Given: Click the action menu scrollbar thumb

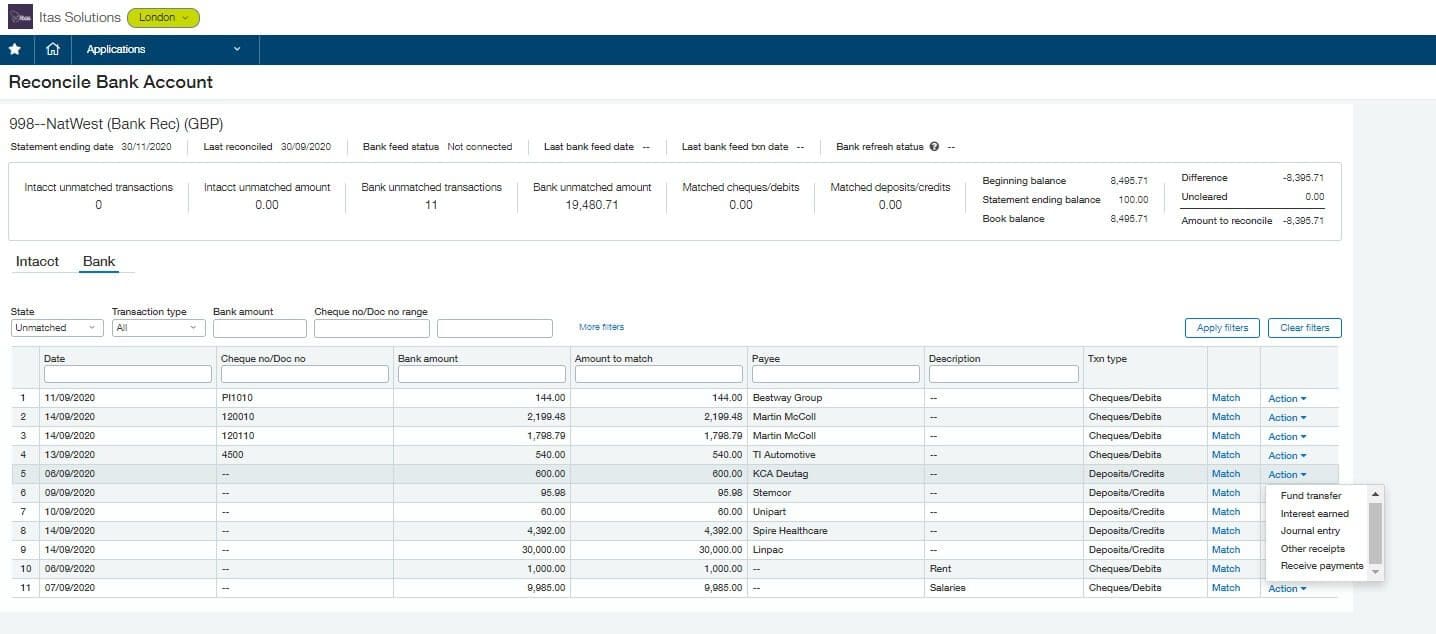Looking at the screenshot, I should tap(1375, 532).
